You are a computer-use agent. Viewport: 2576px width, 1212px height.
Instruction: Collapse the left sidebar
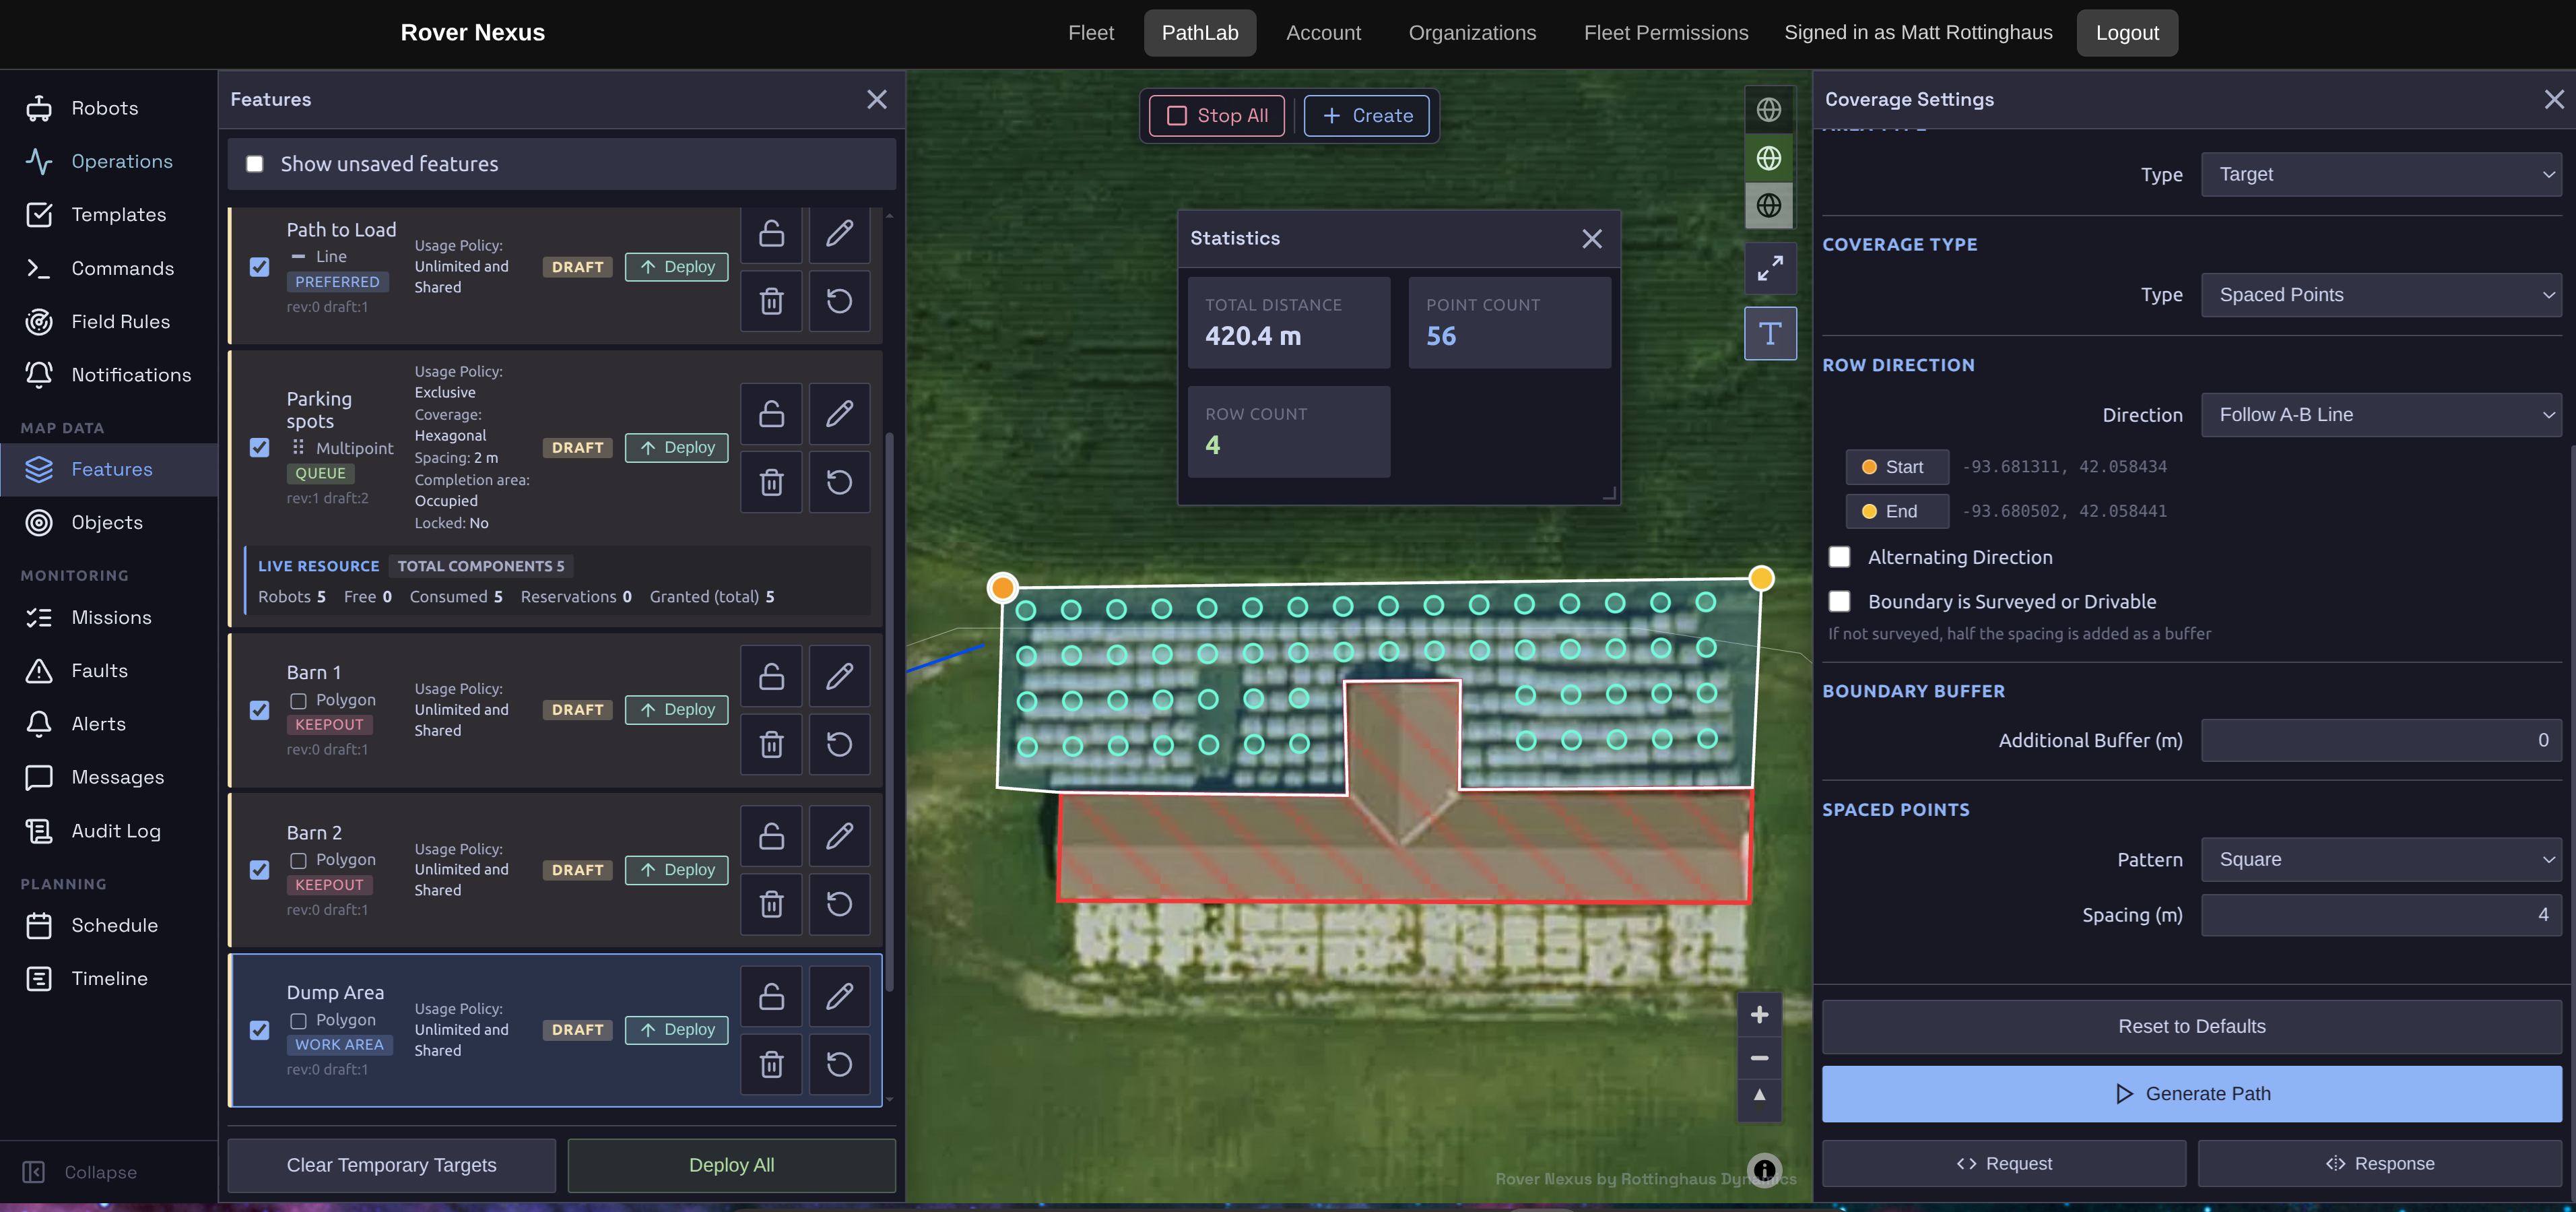pyautogui.click(x=80, y=1172)
